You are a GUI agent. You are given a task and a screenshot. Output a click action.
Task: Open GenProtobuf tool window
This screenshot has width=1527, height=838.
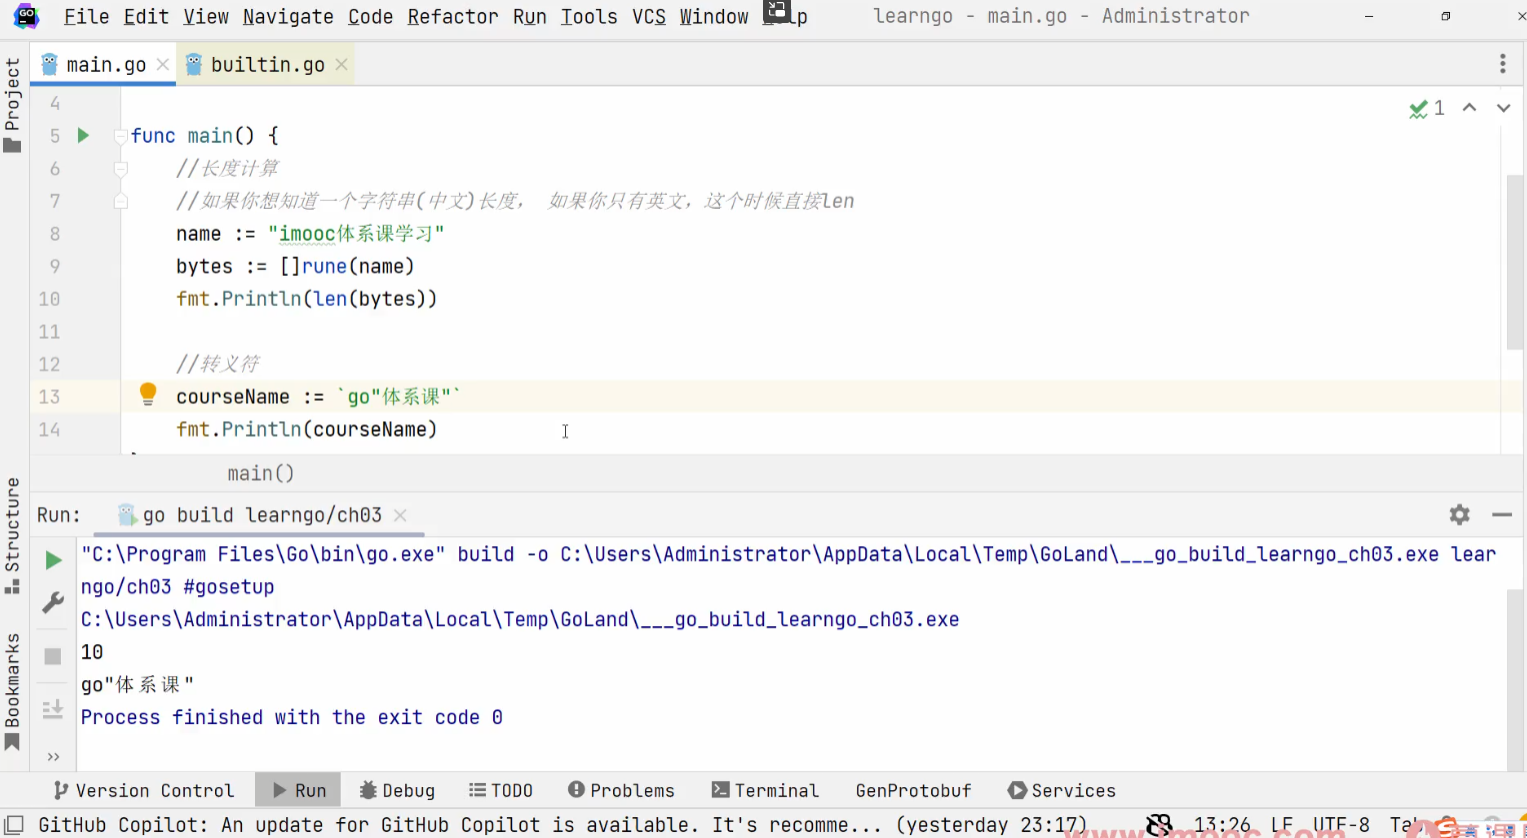913,790
